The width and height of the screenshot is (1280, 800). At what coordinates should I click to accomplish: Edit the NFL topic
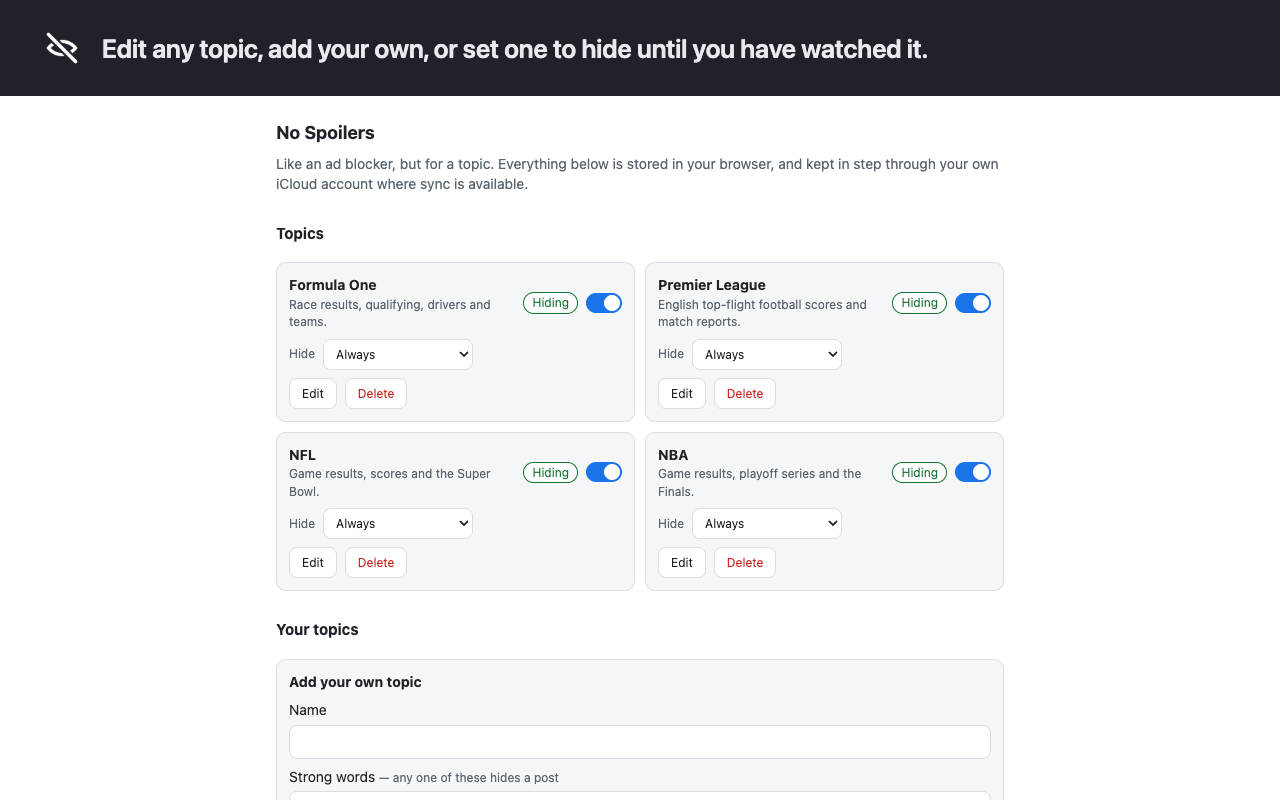point(313,562)
